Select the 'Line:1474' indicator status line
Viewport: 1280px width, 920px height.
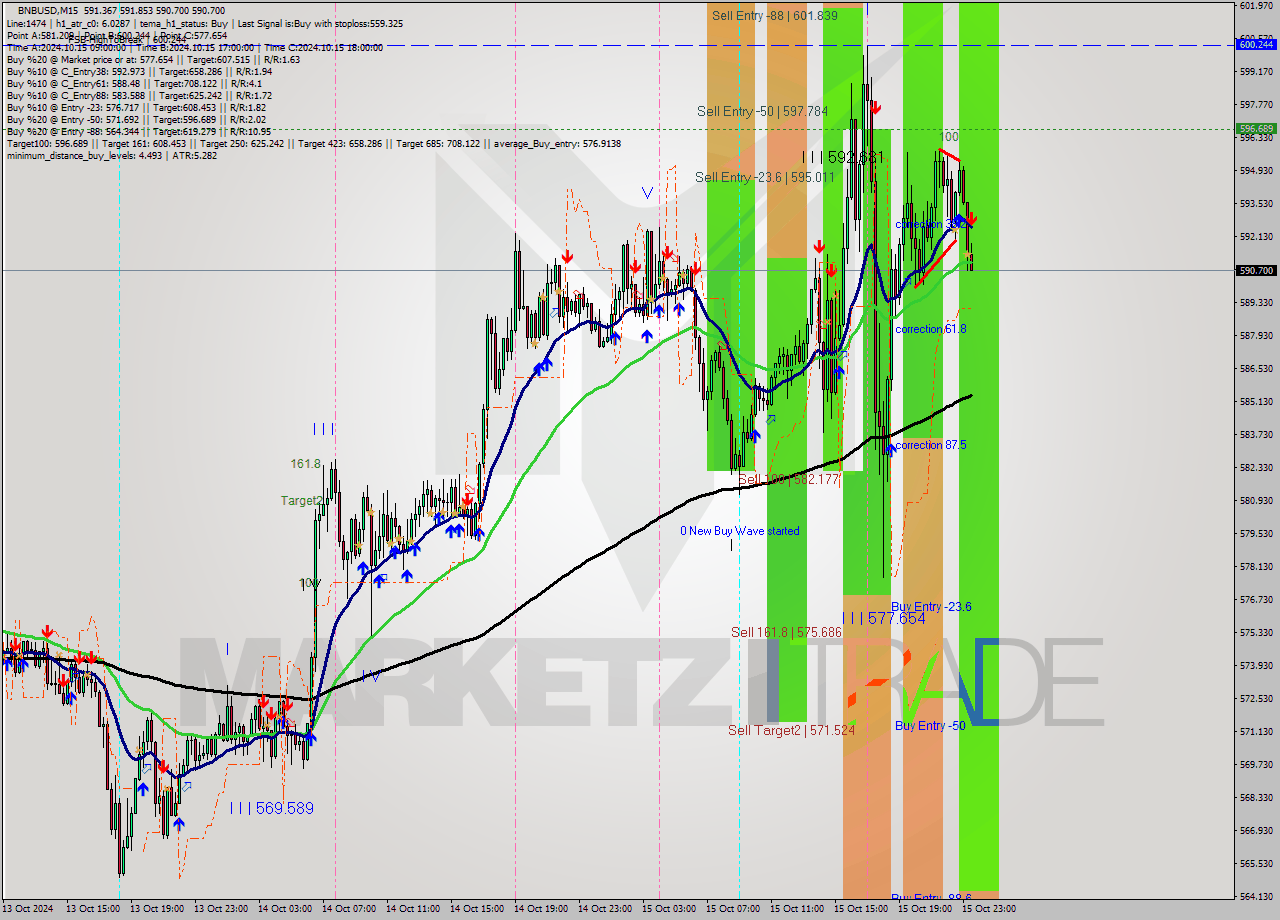pyautogui.click(x=205, y=23)
